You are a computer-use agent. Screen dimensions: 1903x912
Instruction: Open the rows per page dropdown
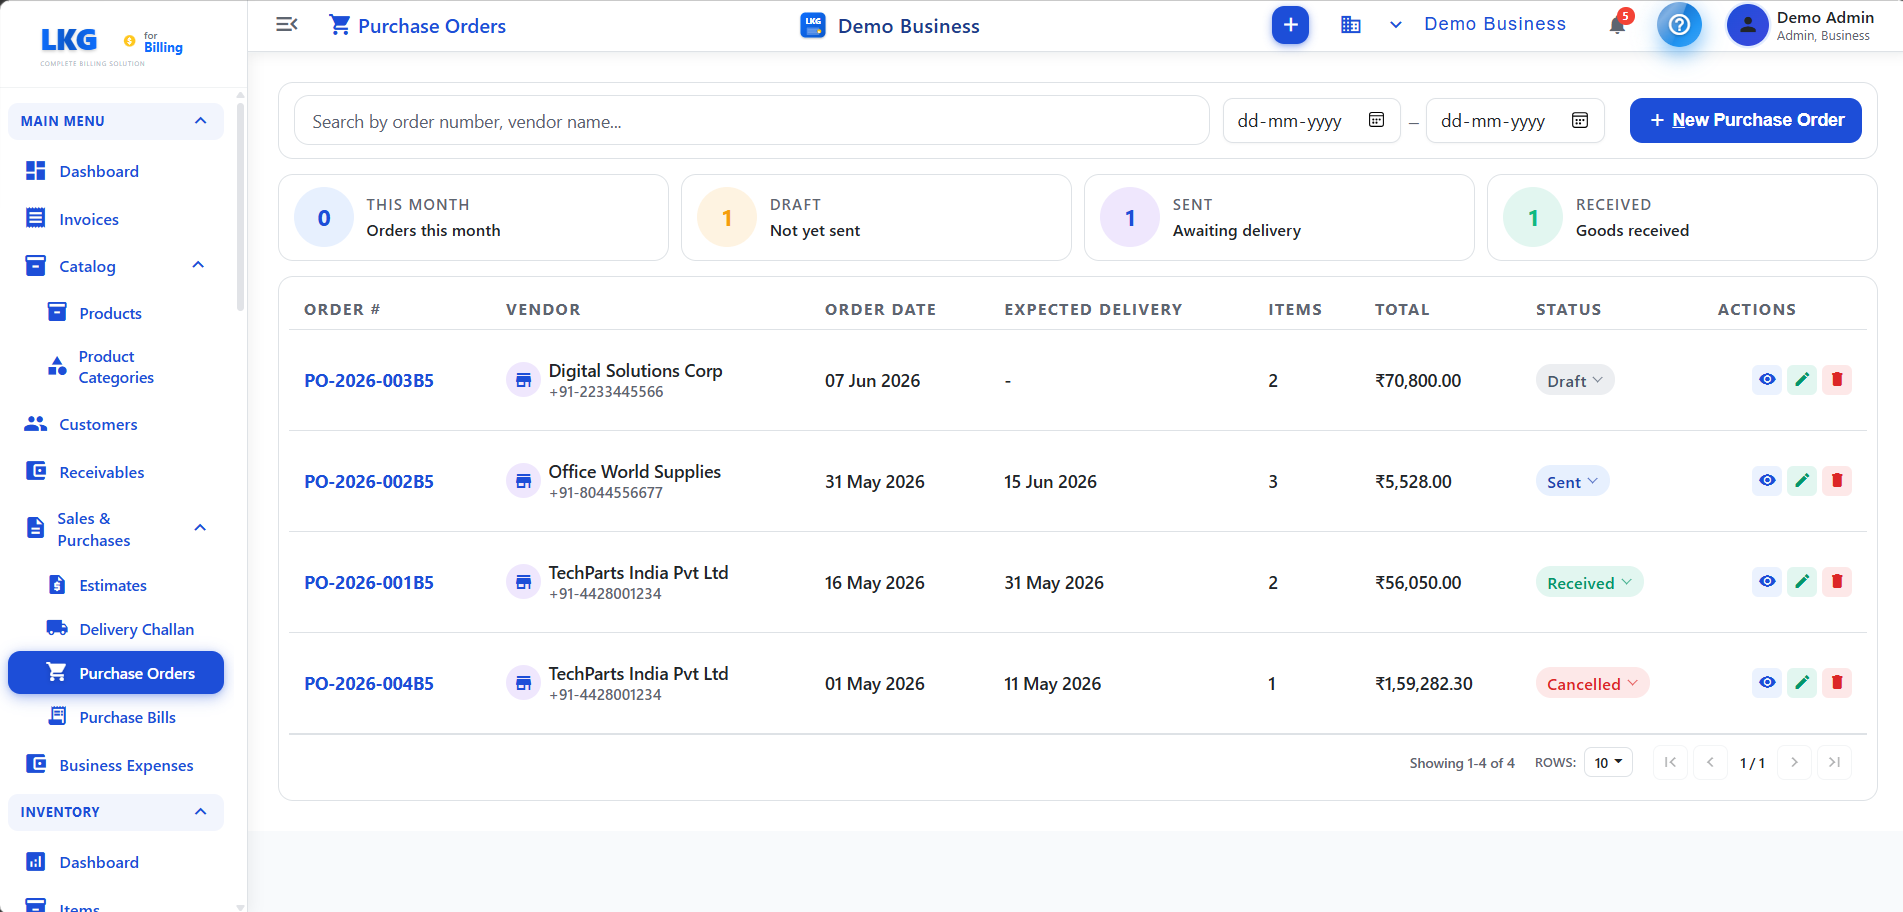tap(1608, 763)
